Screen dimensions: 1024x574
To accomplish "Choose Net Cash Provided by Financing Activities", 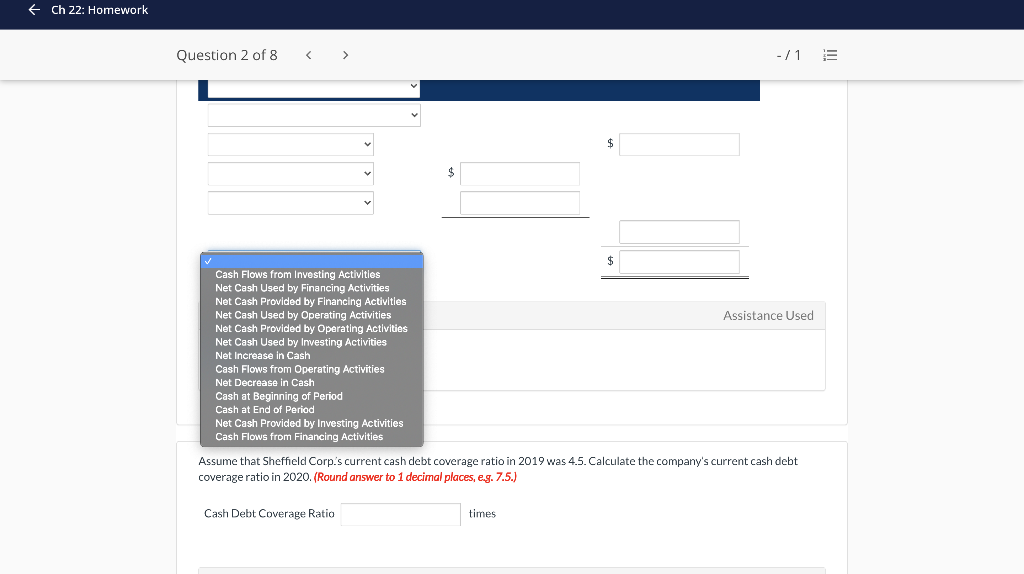I will click(310, 302).
